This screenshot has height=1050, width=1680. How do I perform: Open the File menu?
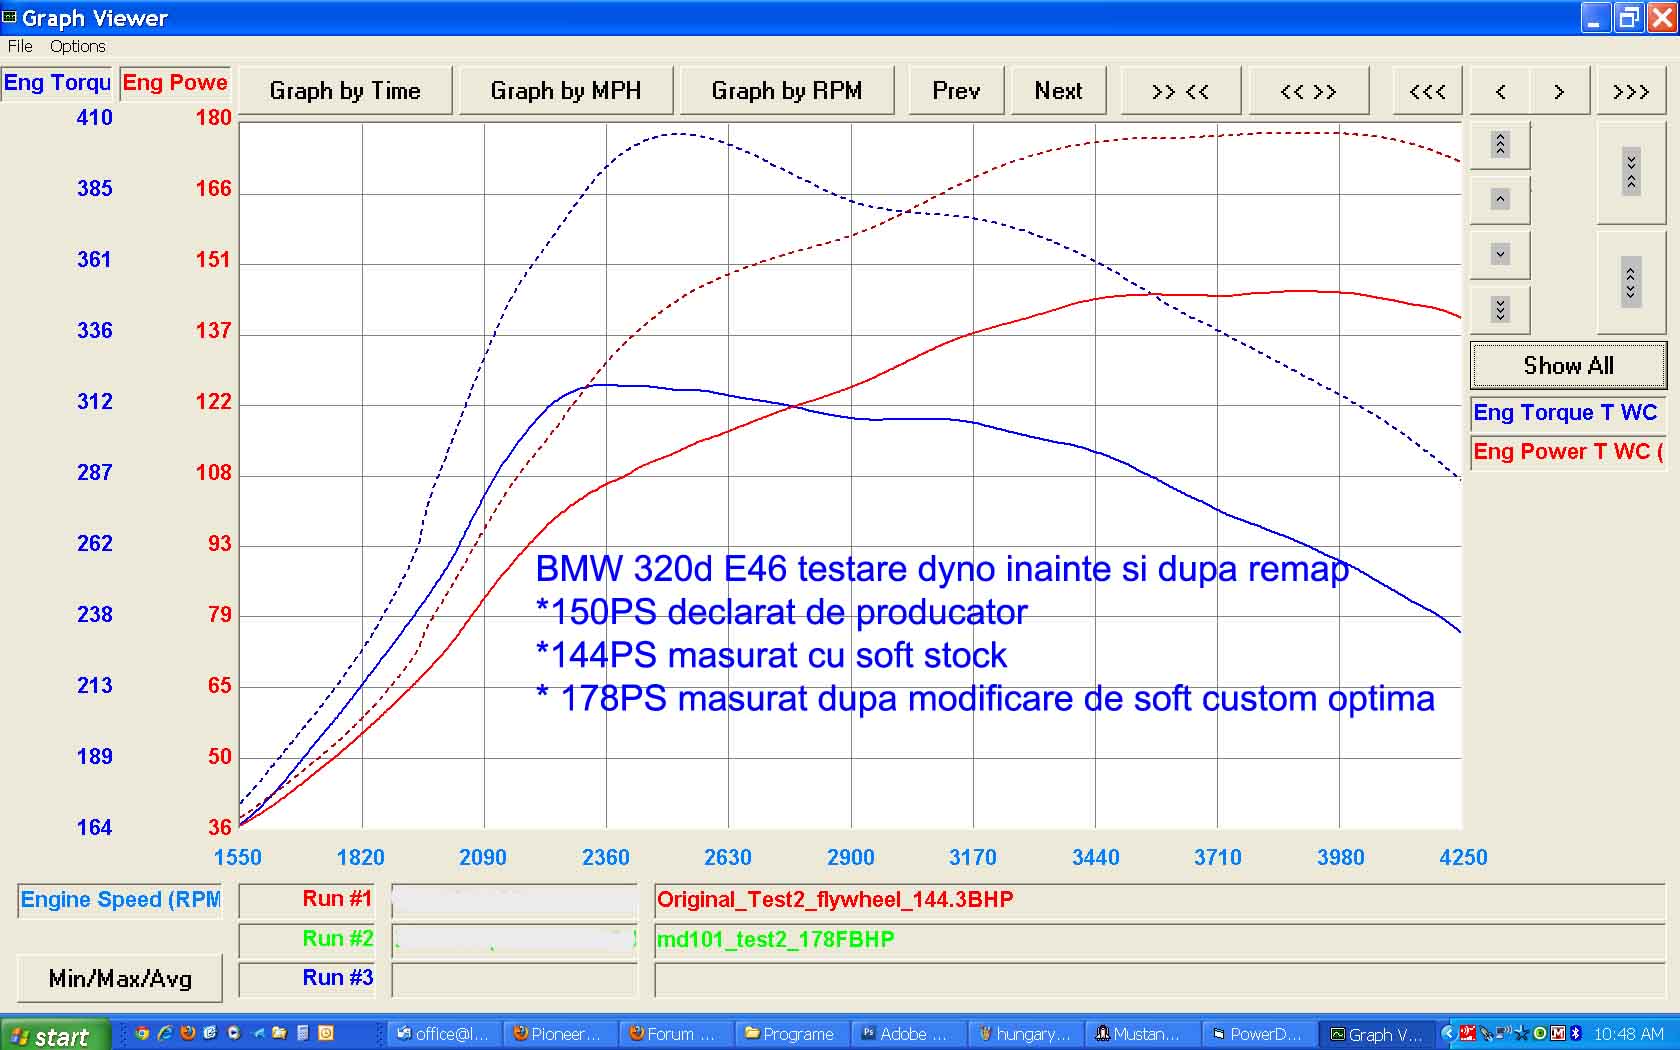point(20,46)
